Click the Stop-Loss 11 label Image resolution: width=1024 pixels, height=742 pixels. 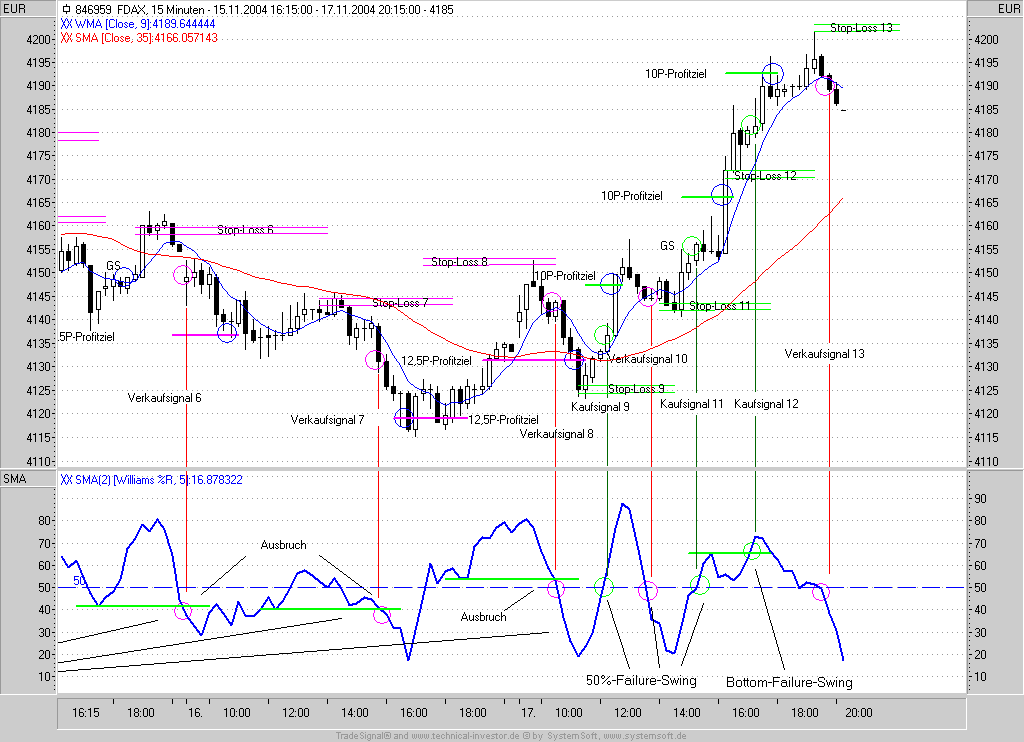[x=720, y=306]
